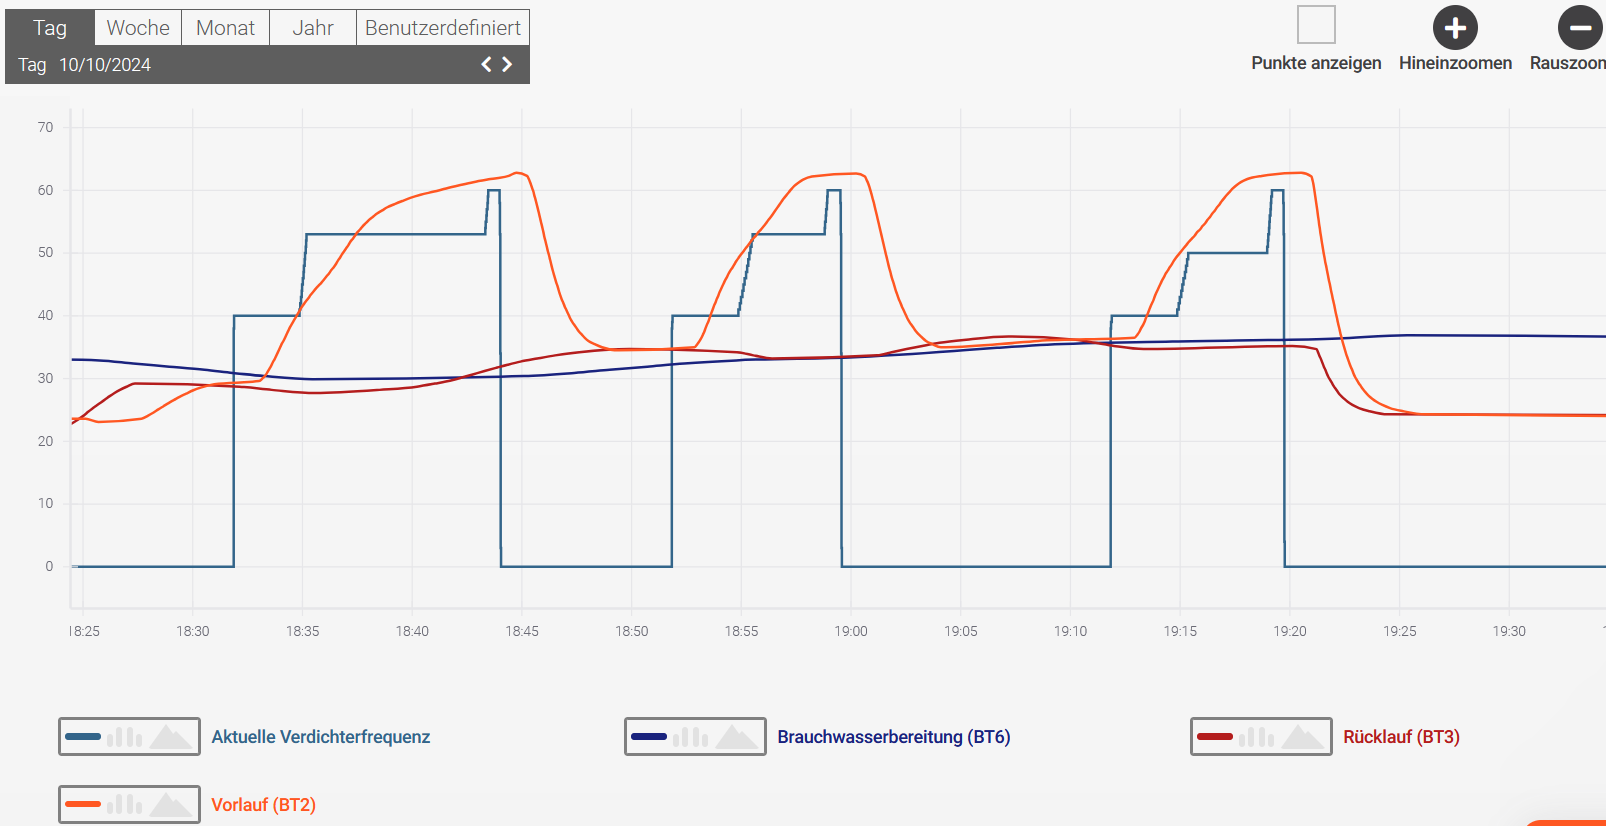Switch to the Jahr tab

[x=313, y=28]
